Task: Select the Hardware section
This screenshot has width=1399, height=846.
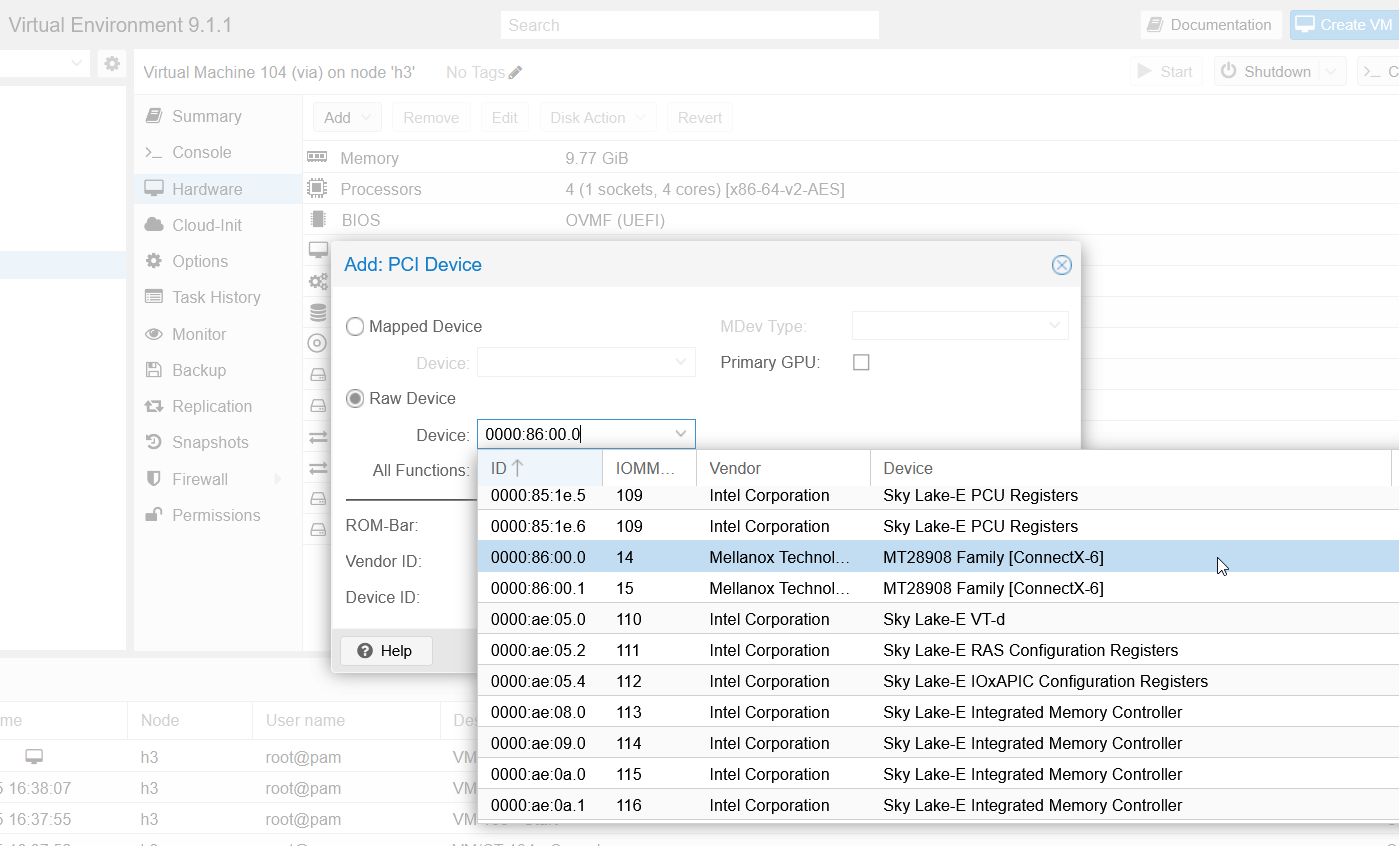Action: point(218,189)
